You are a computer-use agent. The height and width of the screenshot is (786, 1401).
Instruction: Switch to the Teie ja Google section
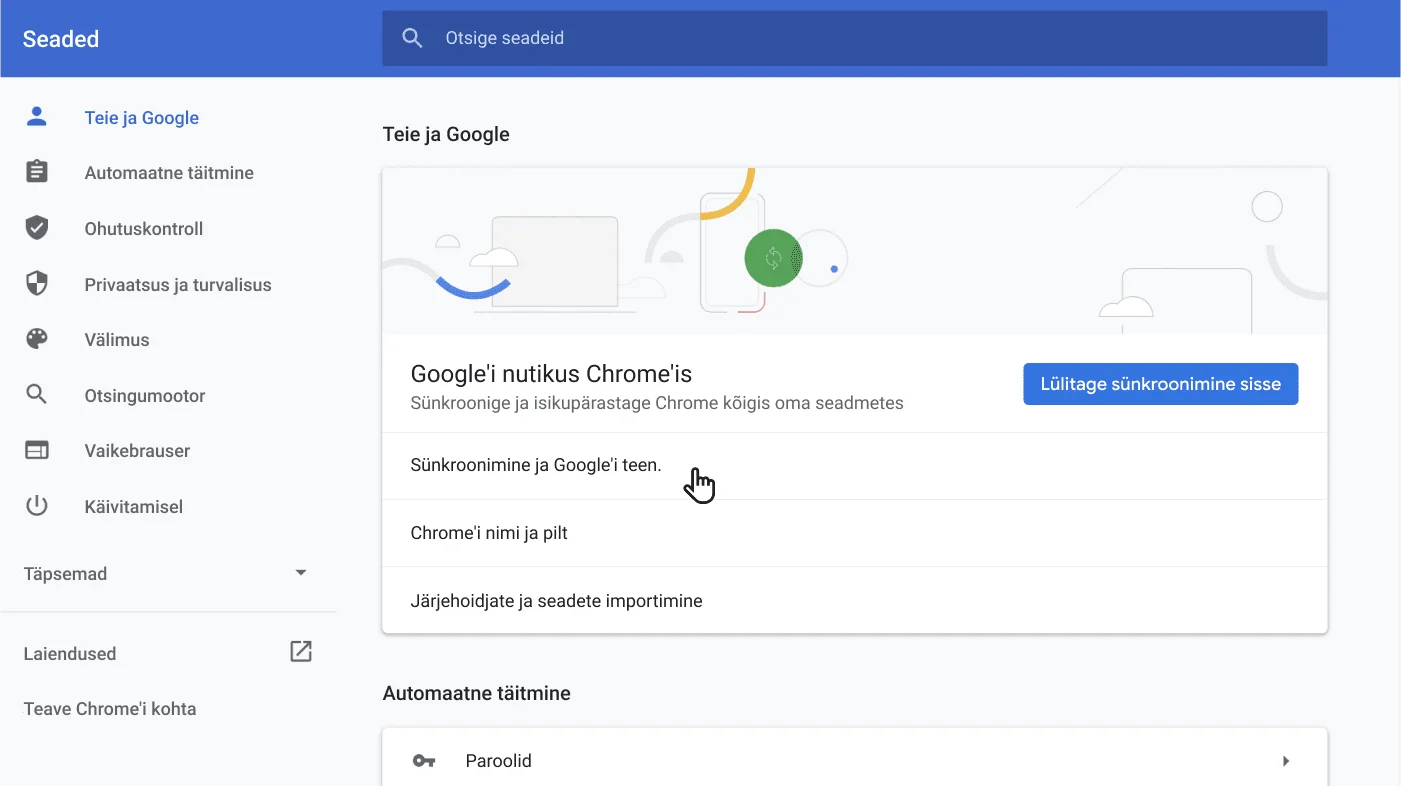[141, 117]
